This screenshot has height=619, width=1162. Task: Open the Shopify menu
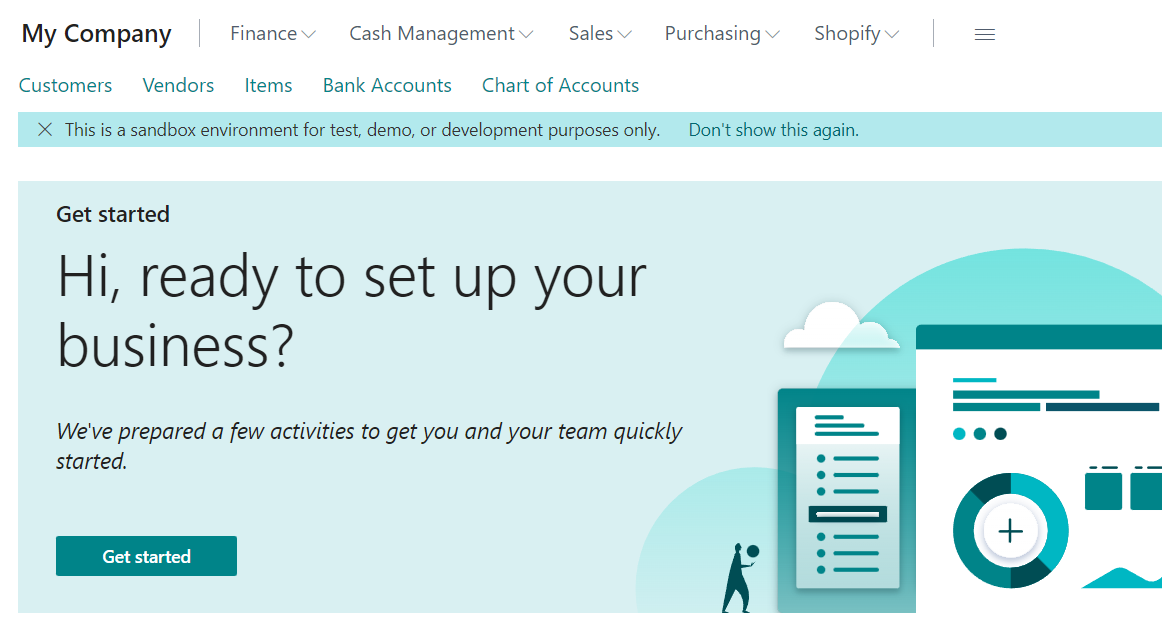pyautogui.click(x=855, y=33)
